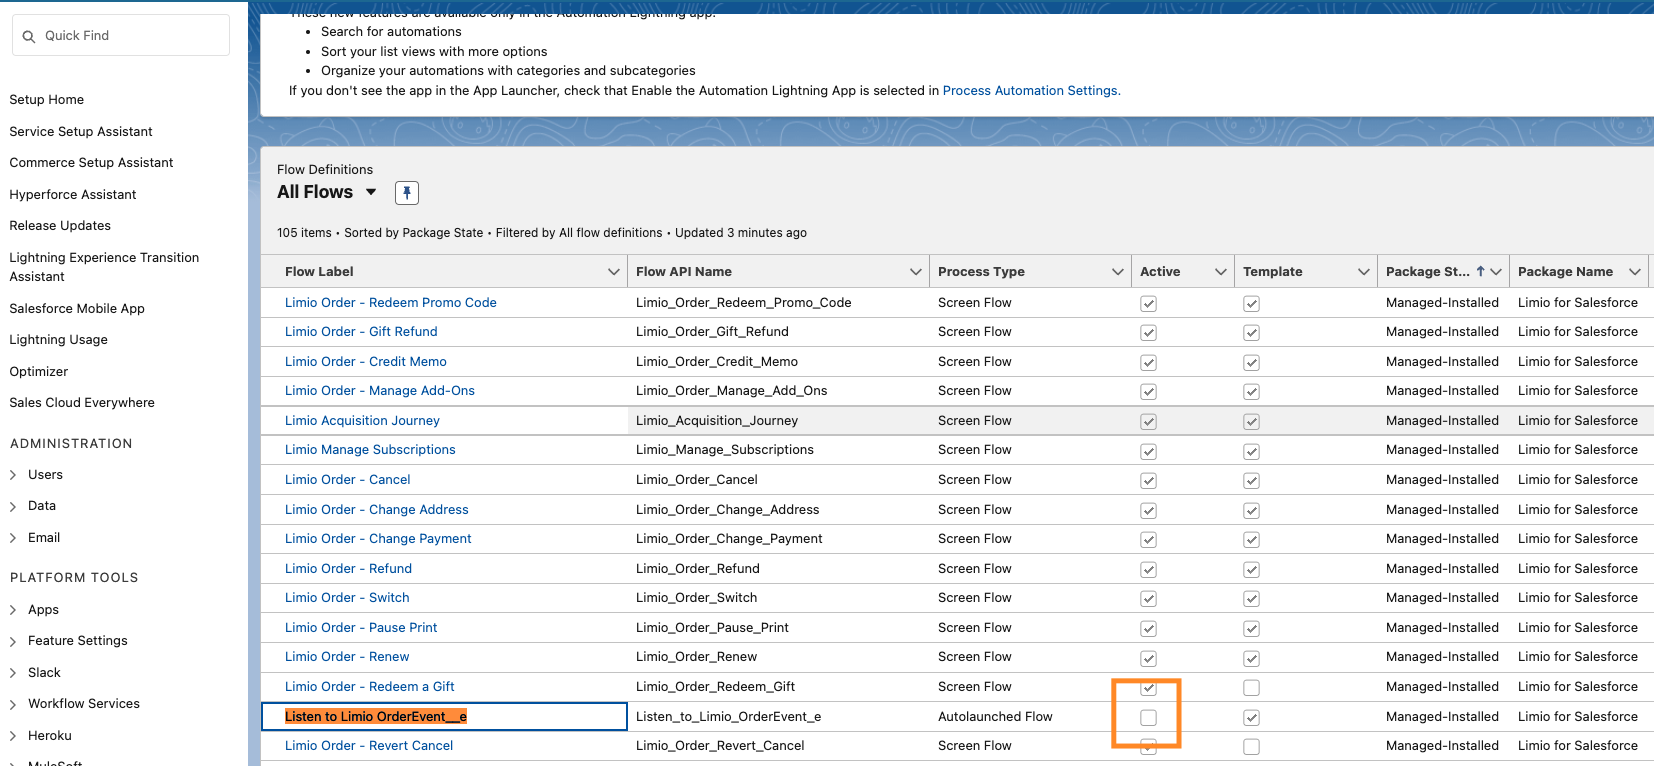
Task: Select the Autolaunched Flow process type cell
Action: 1031,717
